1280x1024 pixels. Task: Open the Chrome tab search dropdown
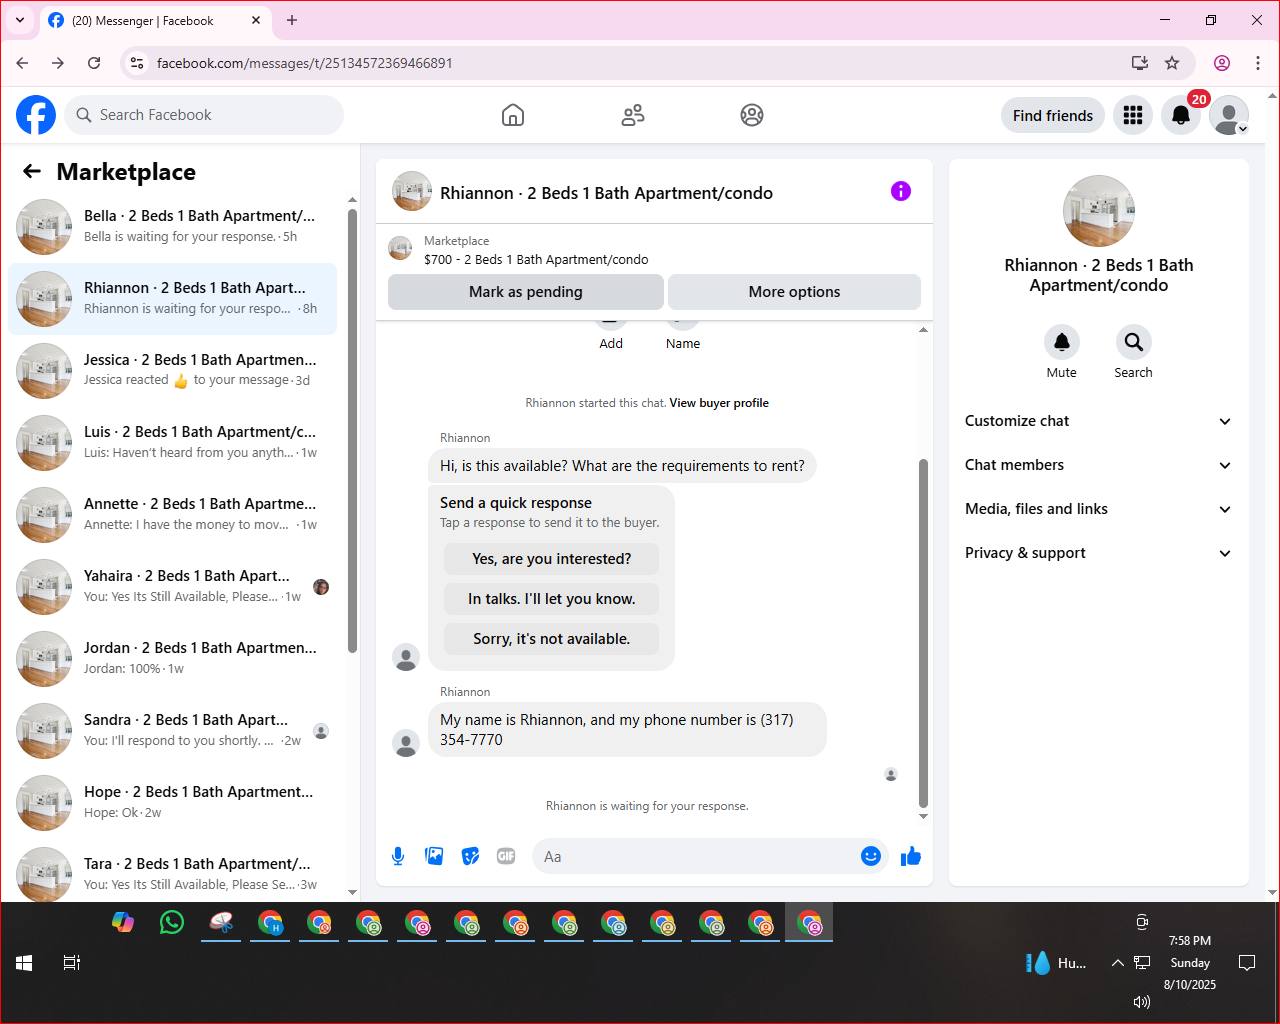(x=20, y=20)
